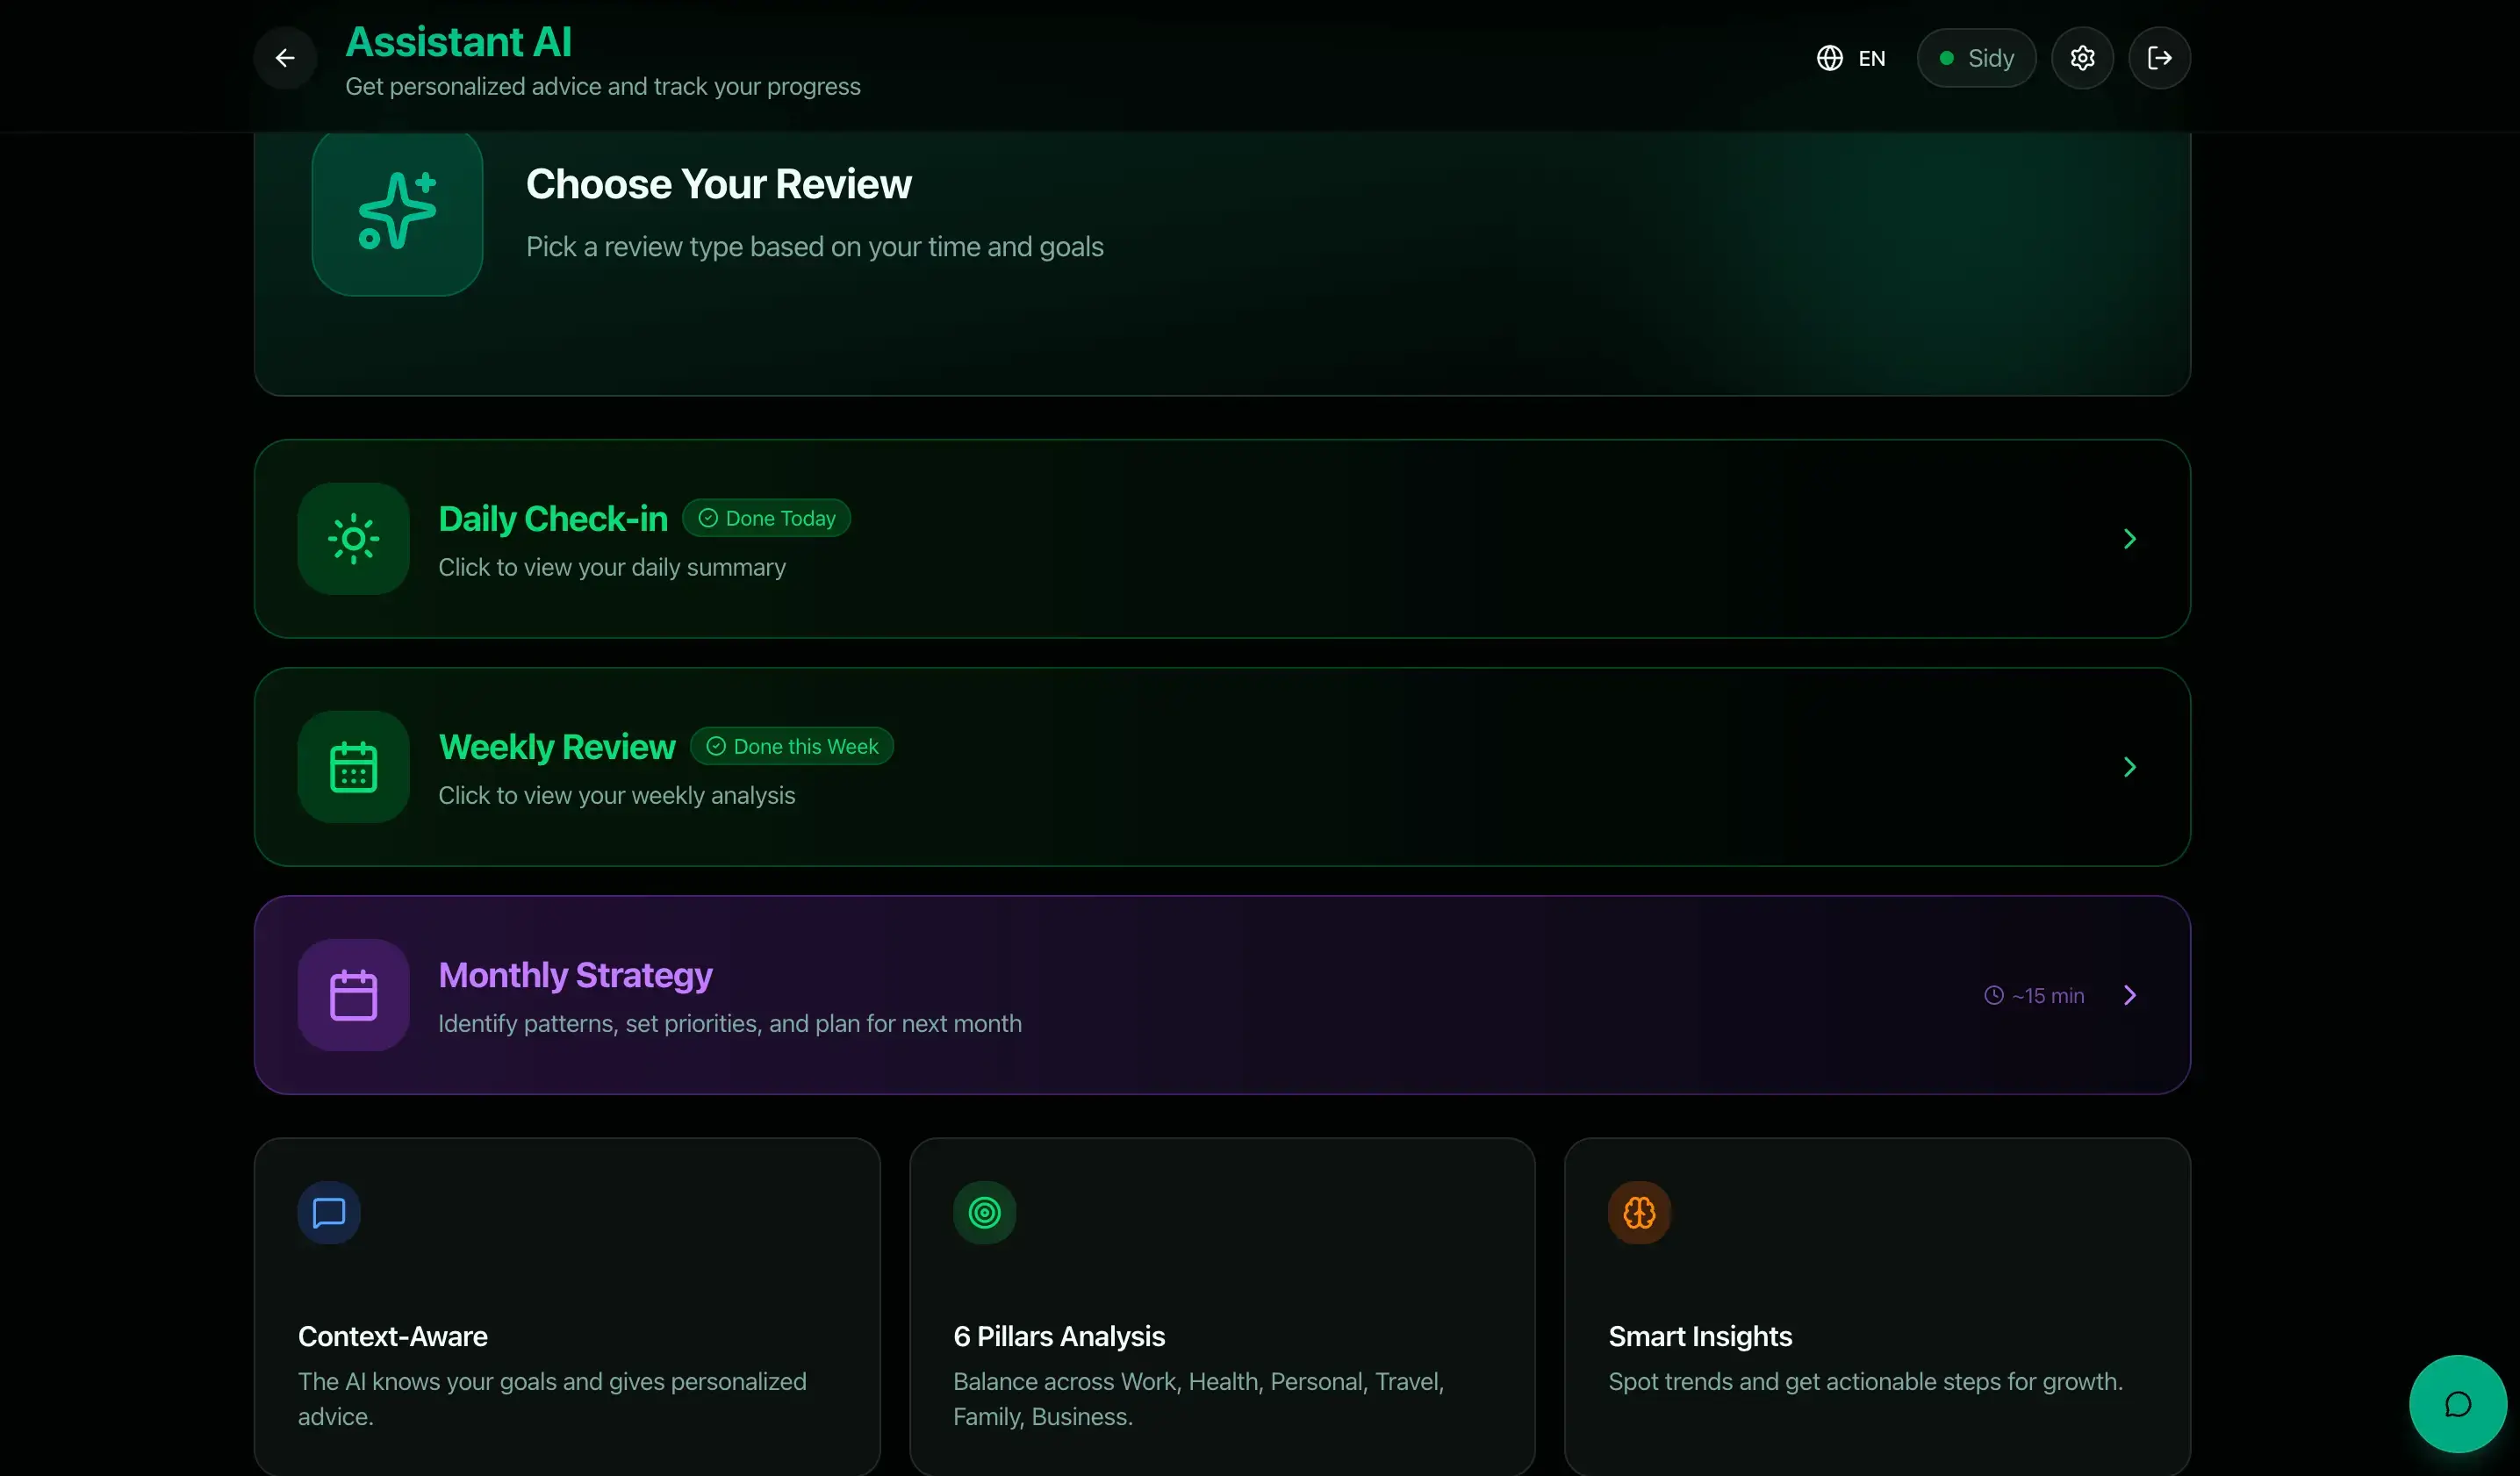Open the Monthly Strategy title link
2520x1476 pixels.
[575, 975]
